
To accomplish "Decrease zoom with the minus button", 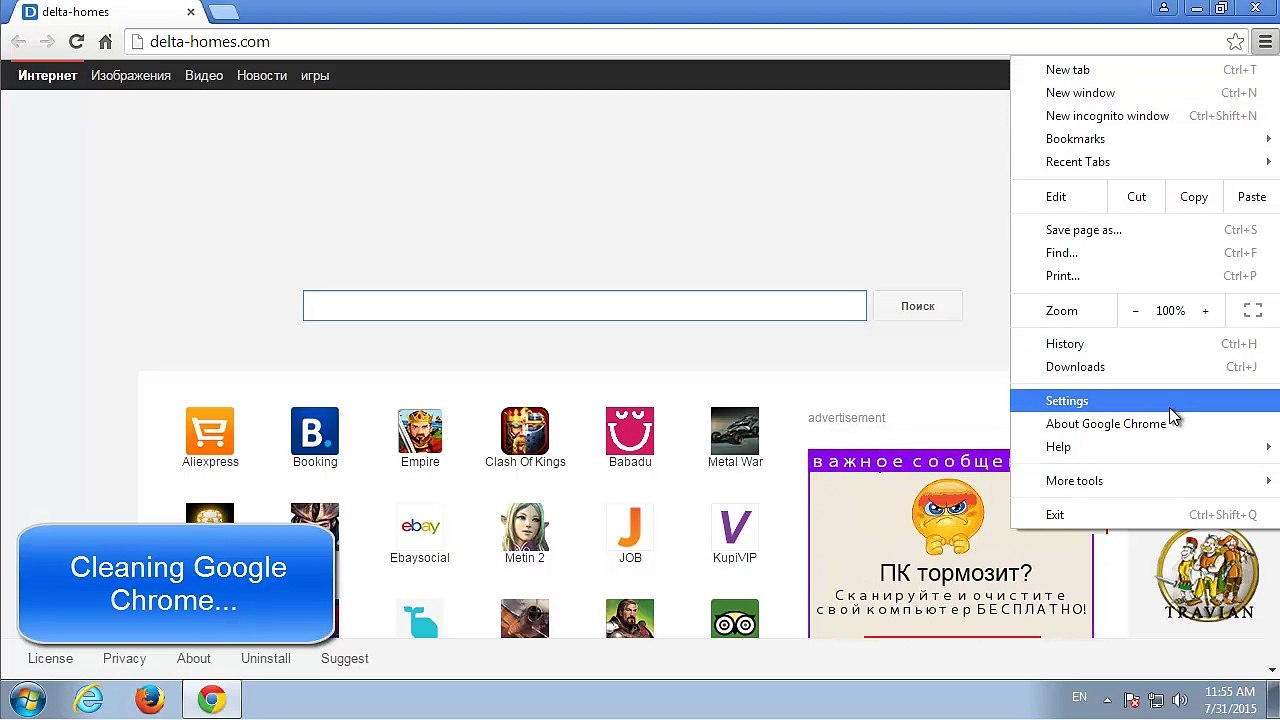I will pos(1135,311).
